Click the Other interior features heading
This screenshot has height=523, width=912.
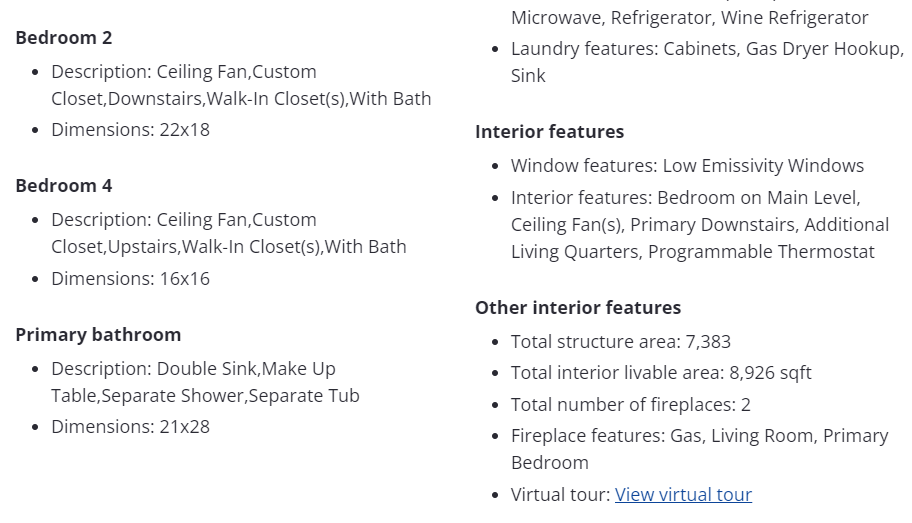click(578, 308)
